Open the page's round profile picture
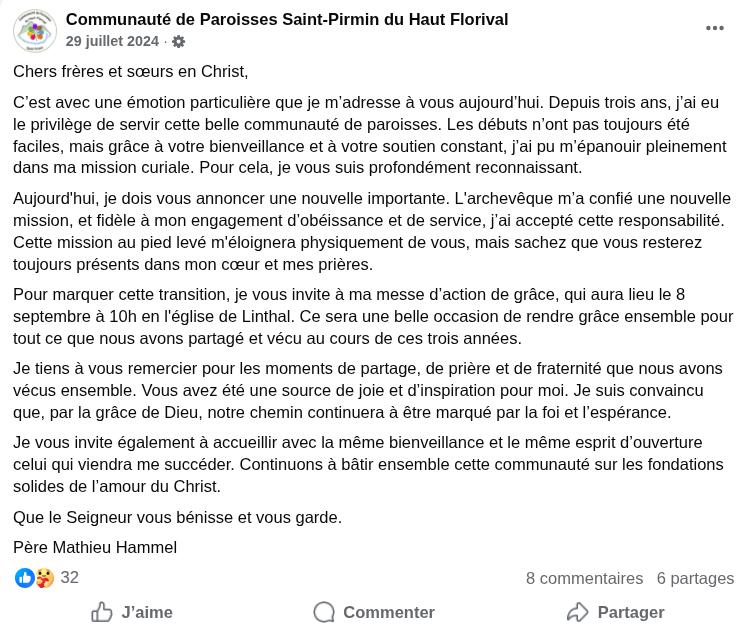 point(35,30)
